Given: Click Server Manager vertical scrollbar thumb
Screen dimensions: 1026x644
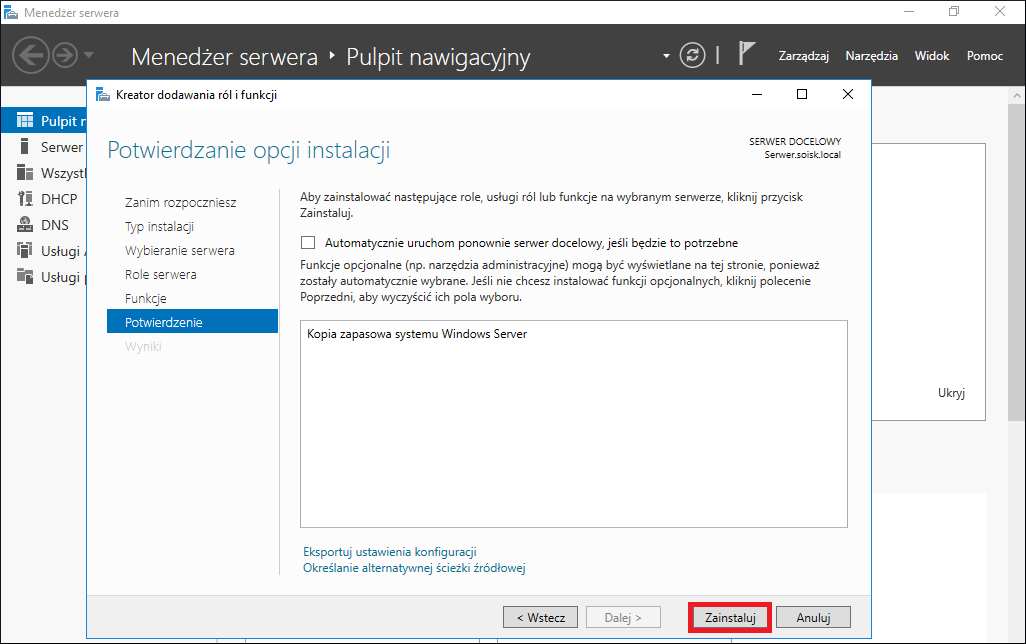Looking at the screenshot, I should [x=1017, y=262].
